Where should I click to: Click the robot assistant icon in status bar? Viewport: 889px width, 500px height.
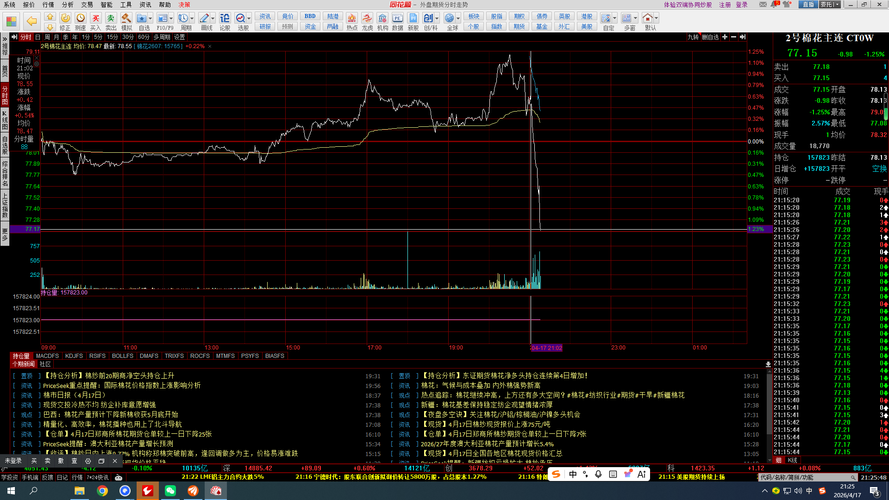[118, 477]
